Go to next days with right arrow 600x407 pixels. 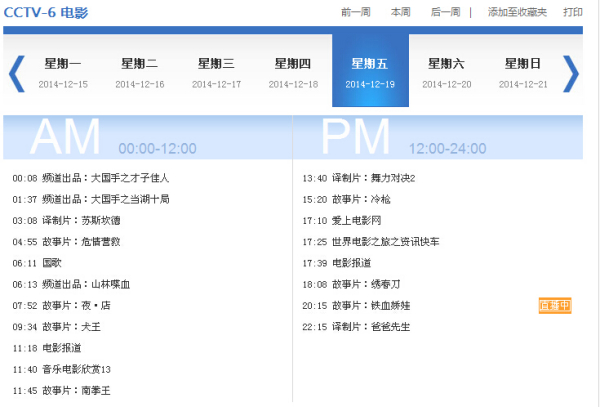[x=571, y=74]
